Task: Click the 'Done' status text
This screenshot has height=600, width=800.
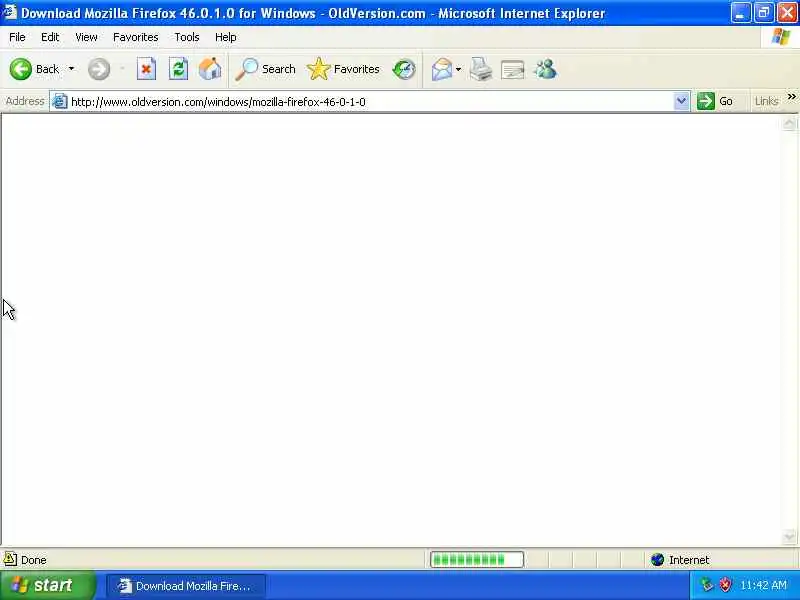Action: pyautogui.click(x=34, y=560)
